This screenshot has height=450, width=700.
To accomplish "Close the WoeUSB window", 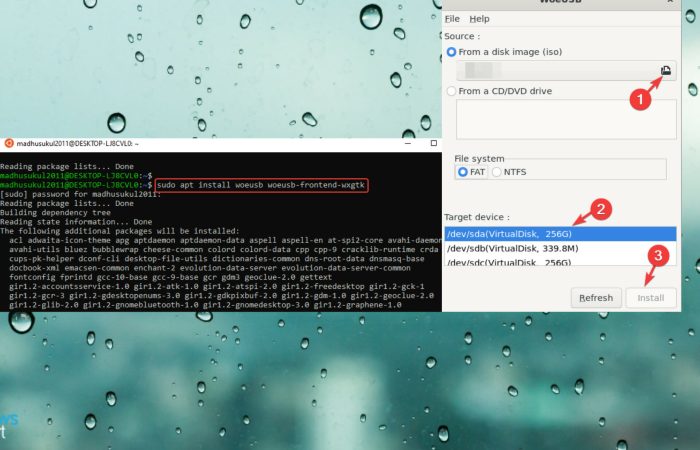I will [670, 2].
